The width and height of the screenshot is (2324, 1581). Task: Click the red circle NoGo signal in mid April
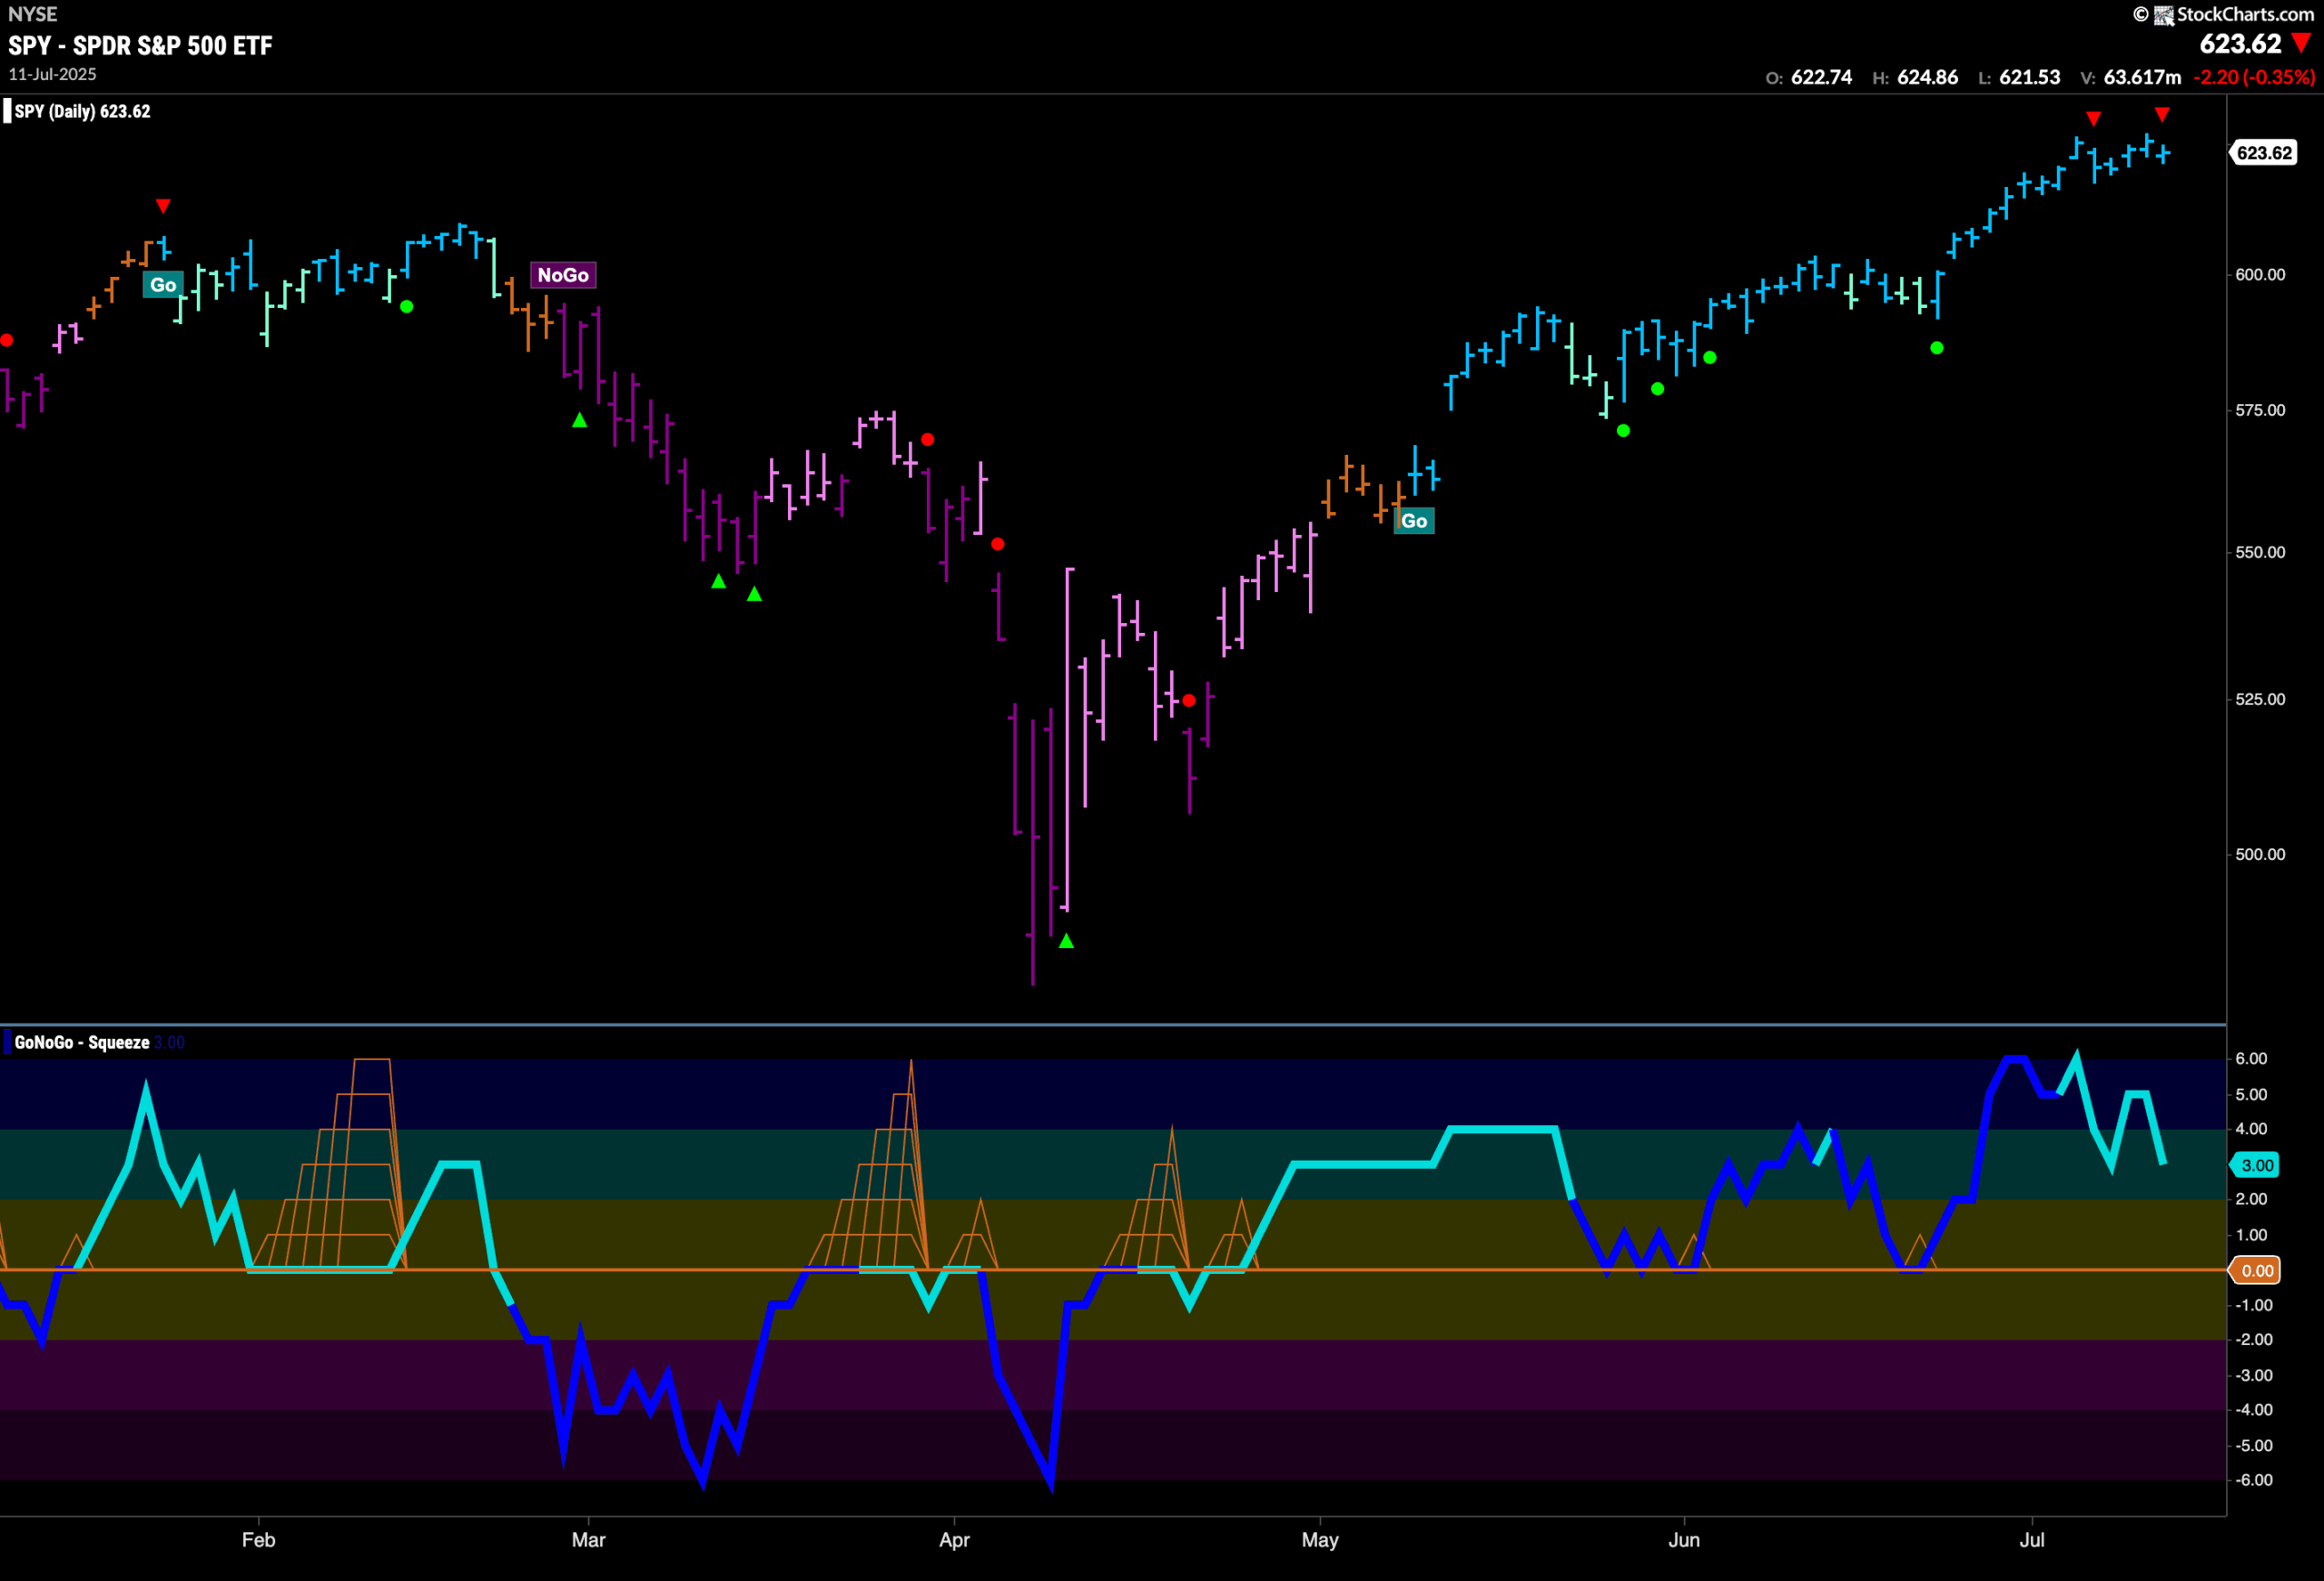tap(1188, 700)
